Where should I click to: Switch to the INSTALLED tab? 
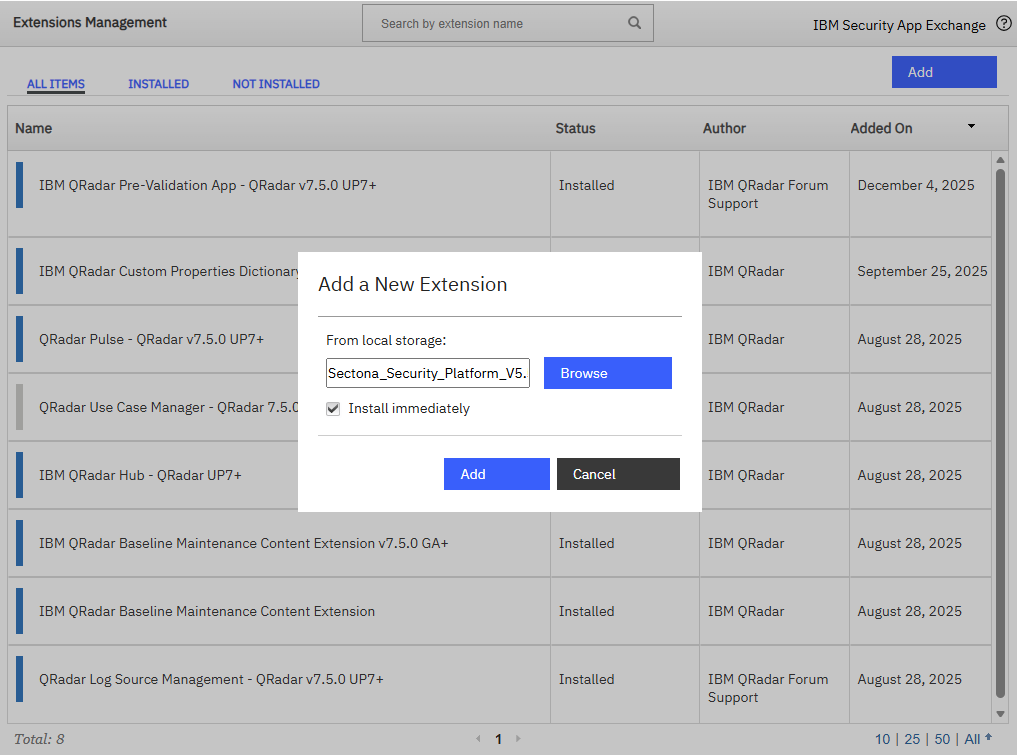click(x=158, y=84)
